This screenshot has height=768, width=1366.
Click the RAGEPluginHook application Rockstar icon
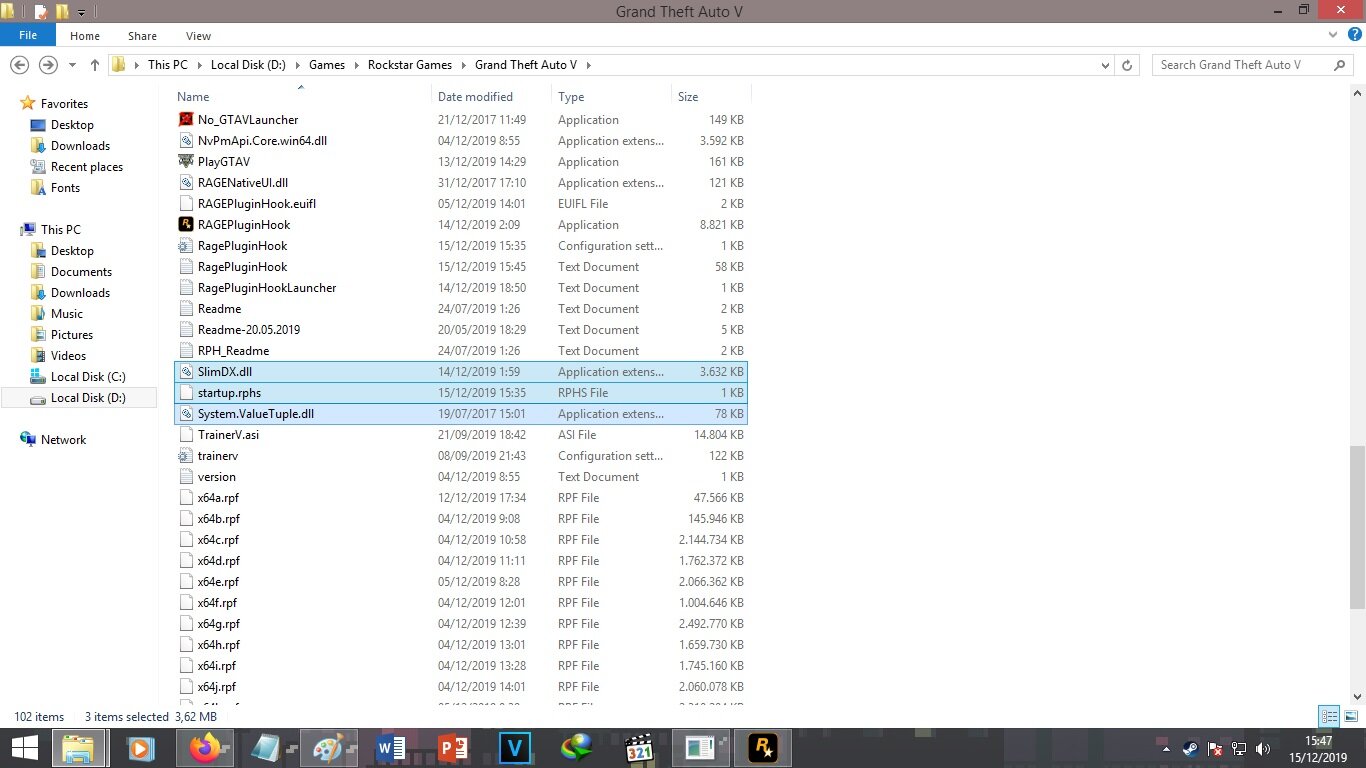pyautogui.click(x=185, y=225)
